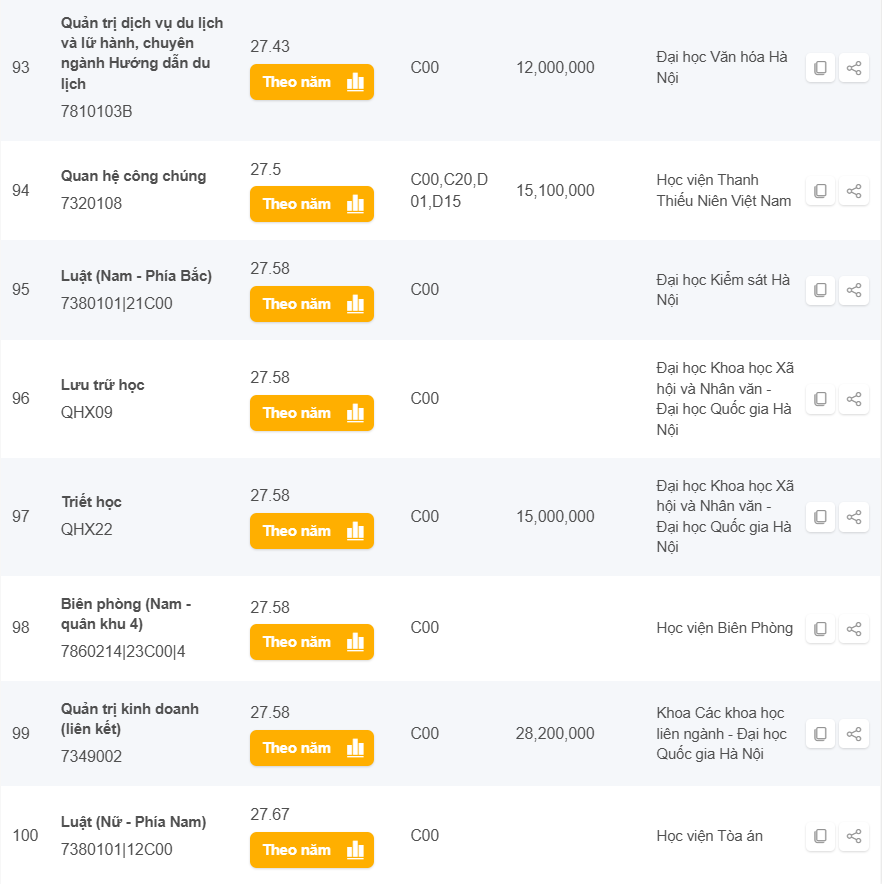Copy the Luật (Nữ - Phía Nam) row
Screen dimensions: 882x884
(x=820, y=835)
